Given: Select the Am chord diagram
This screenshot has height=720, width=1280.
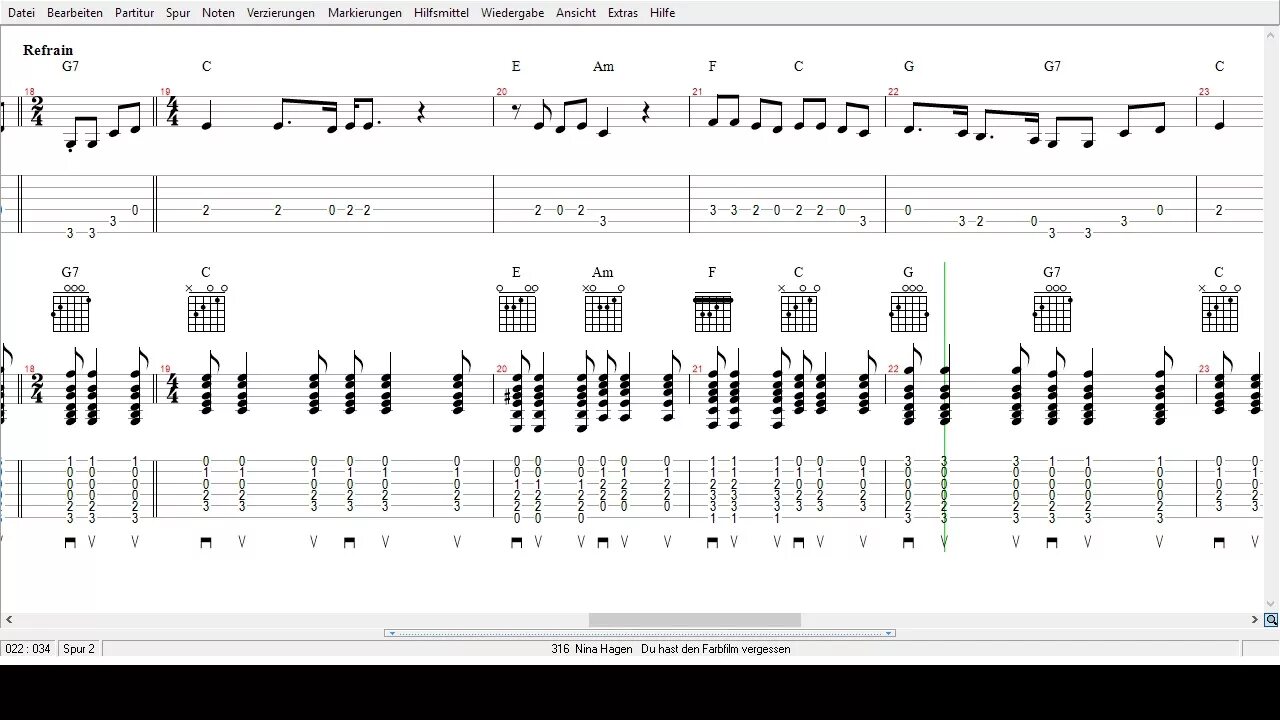Looking at the screenshot, I should [x=603, y=309].
